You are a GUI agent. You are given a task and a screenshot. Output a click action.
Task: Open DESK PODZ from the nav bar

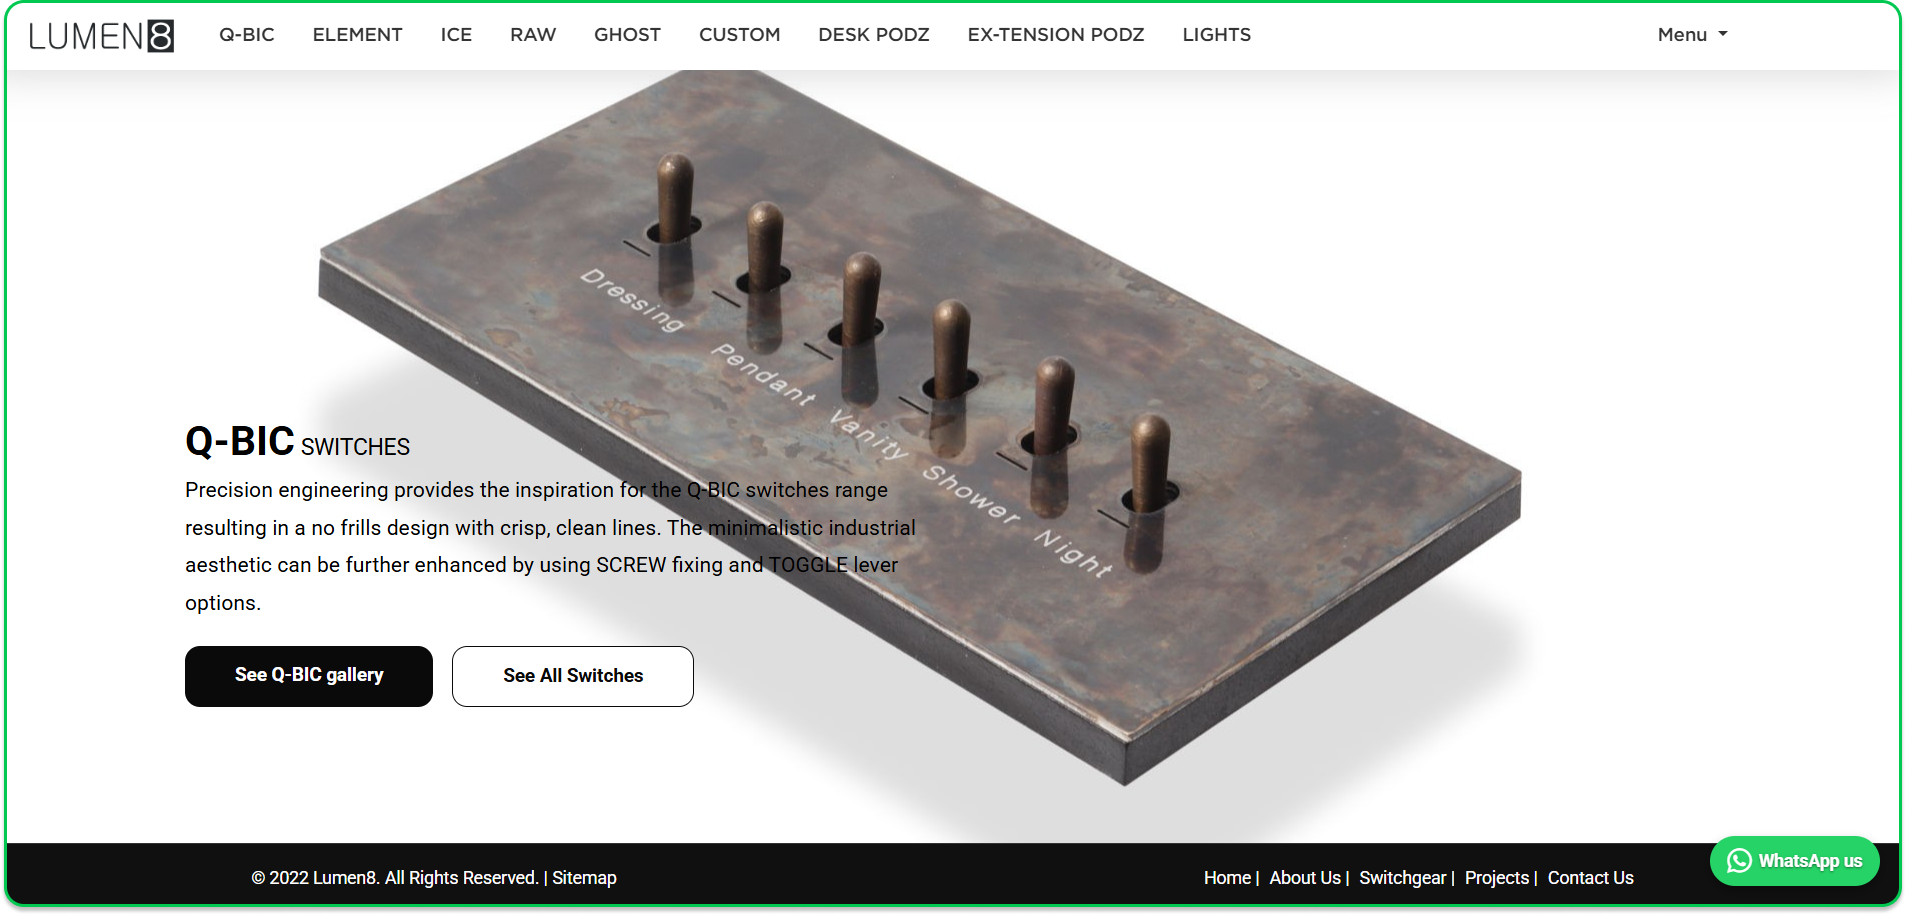coord(874,35)
